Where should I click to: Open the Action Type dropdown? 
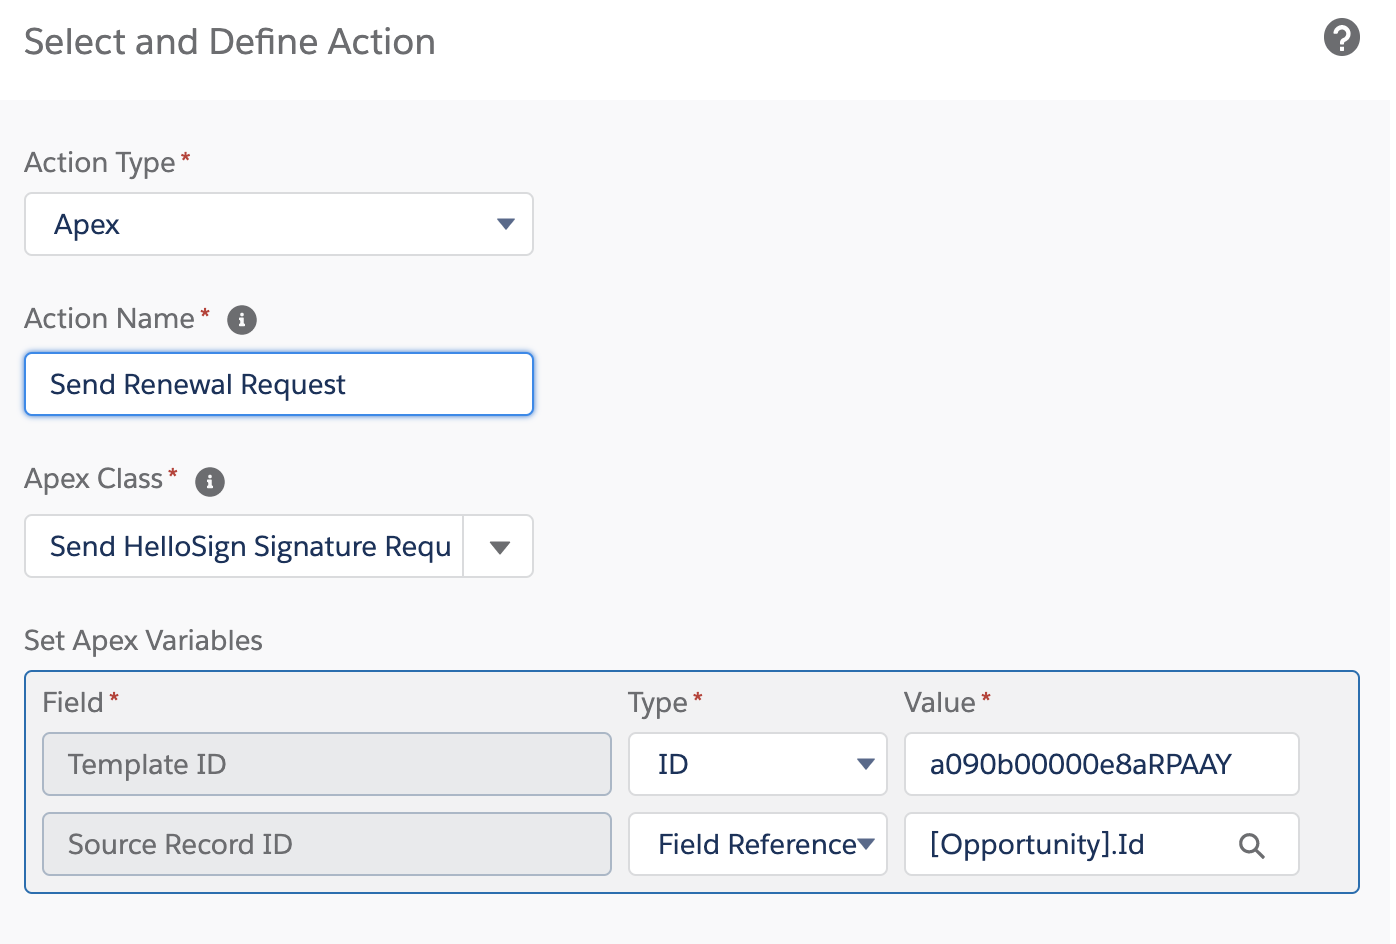click(x=278, y=224)
